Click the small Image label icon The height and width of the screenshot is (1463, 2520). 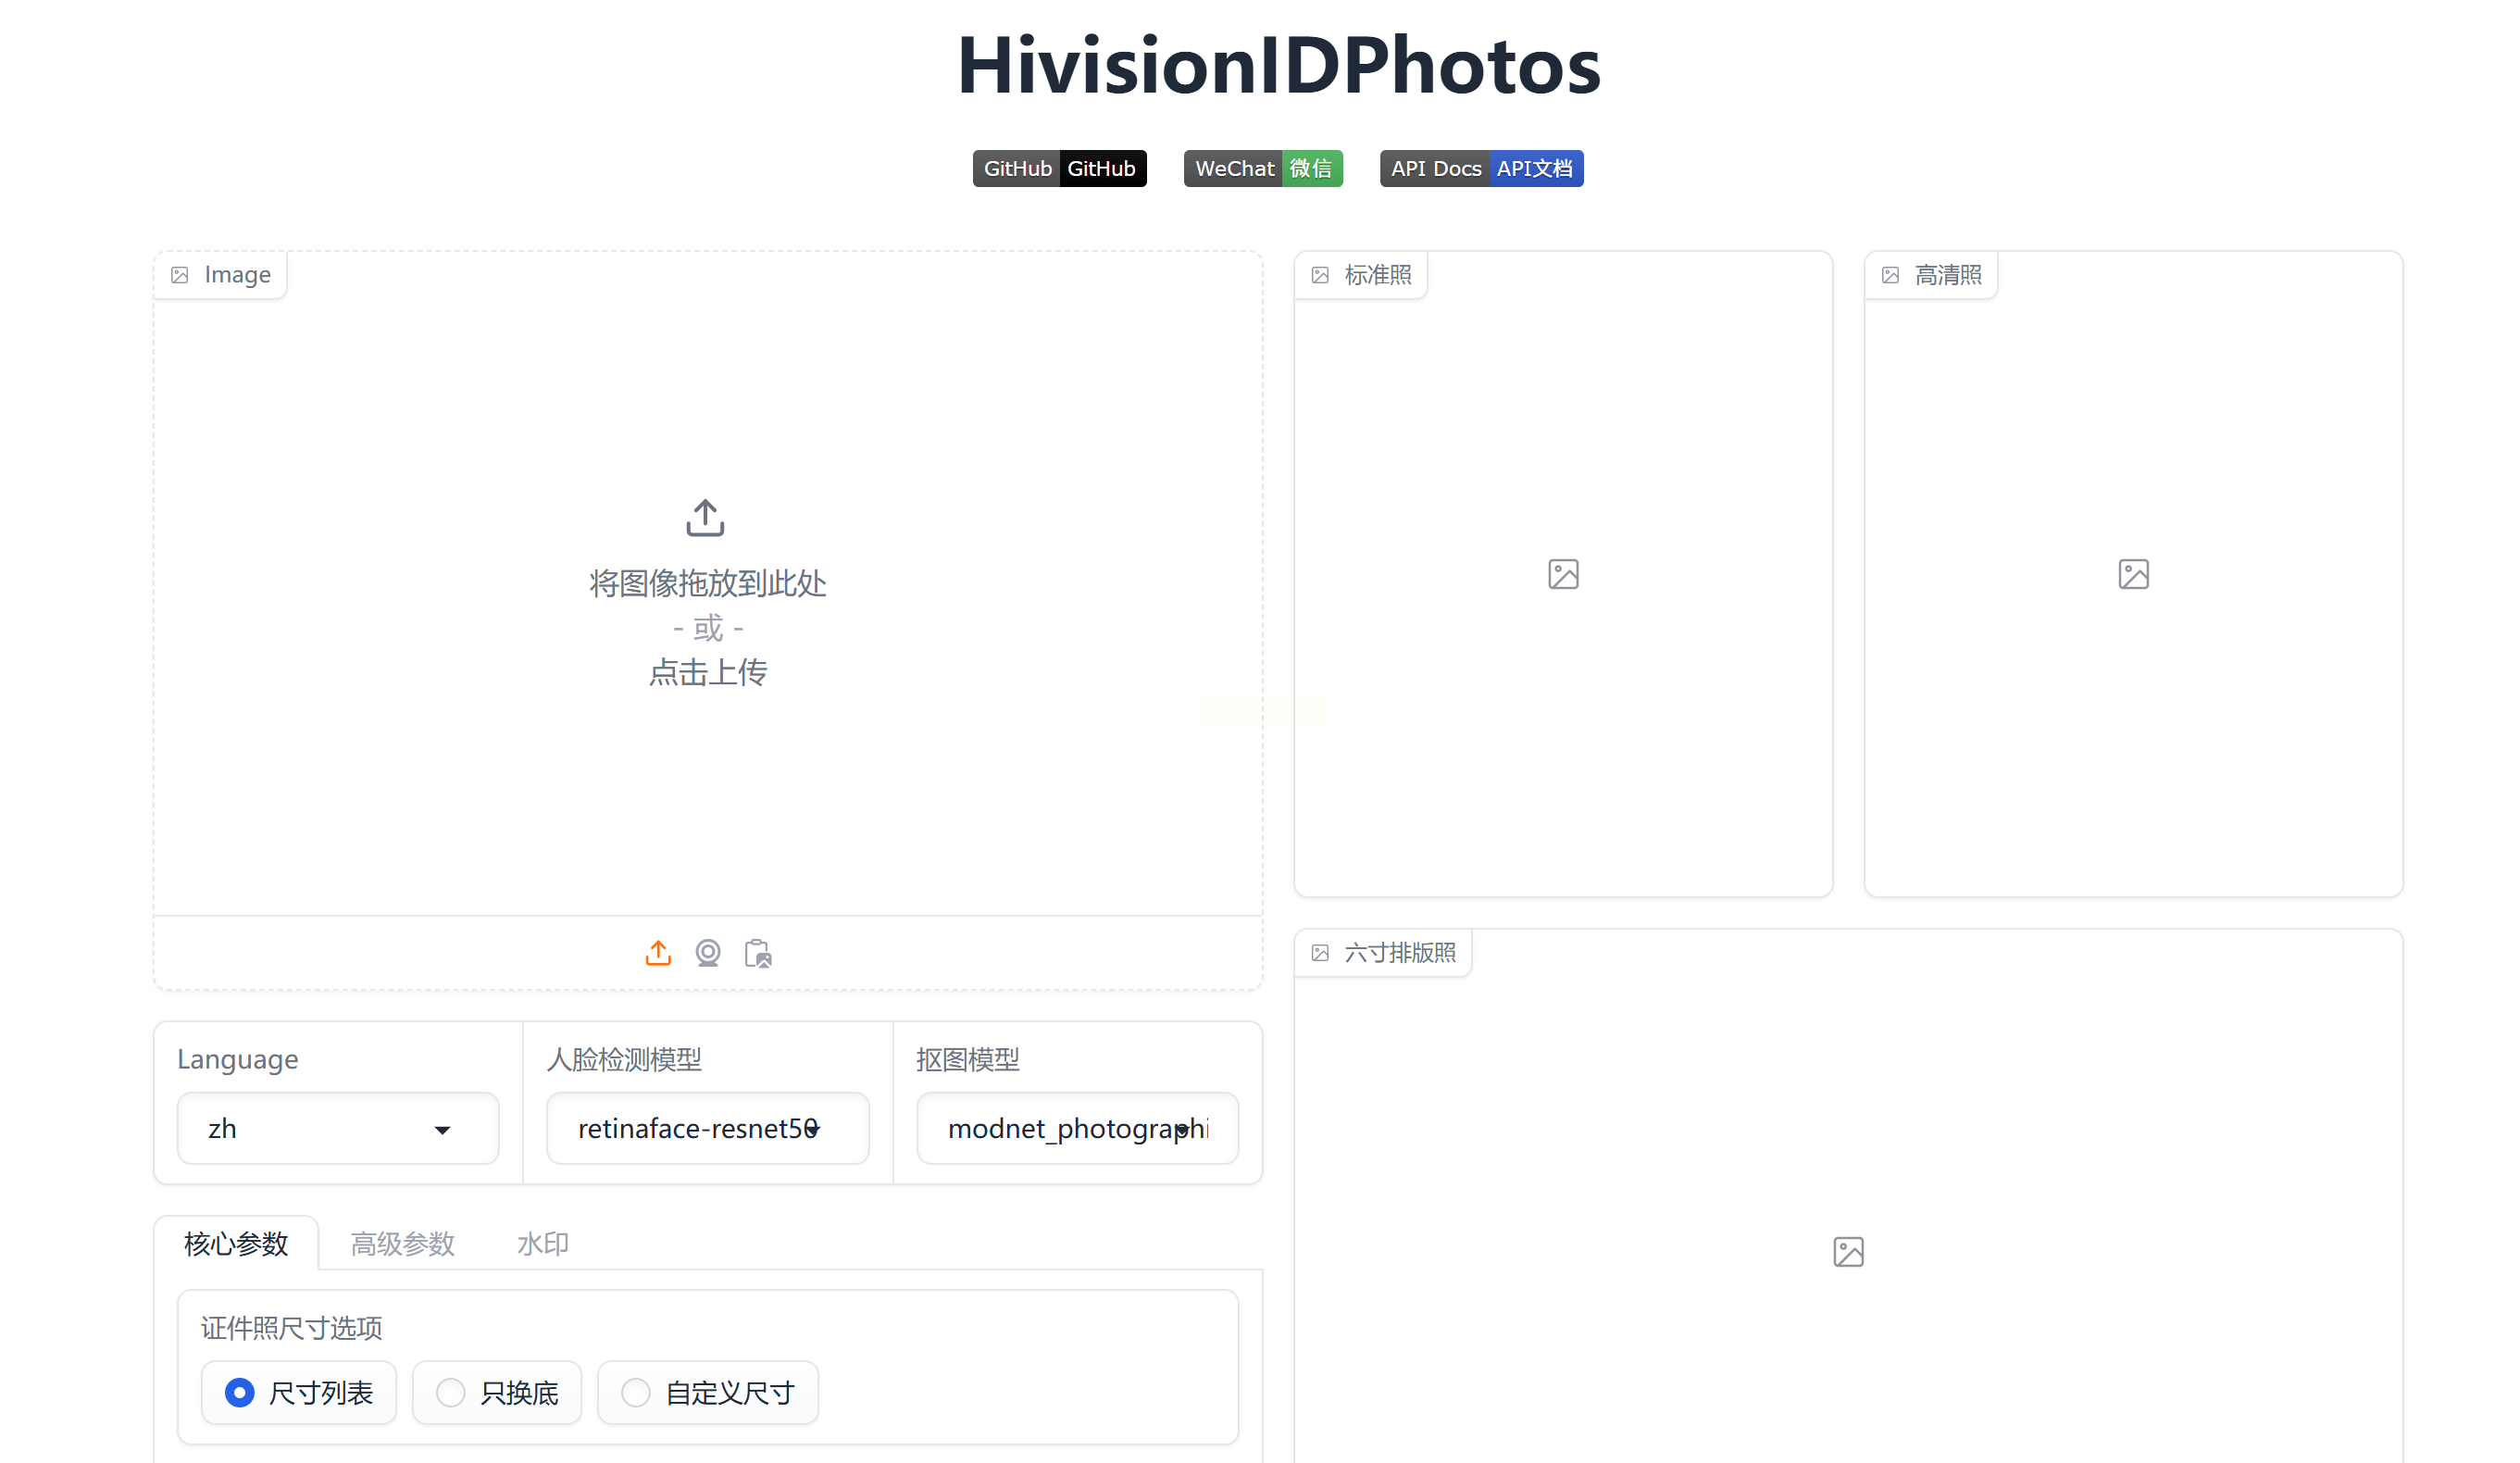tap(180, 275)
